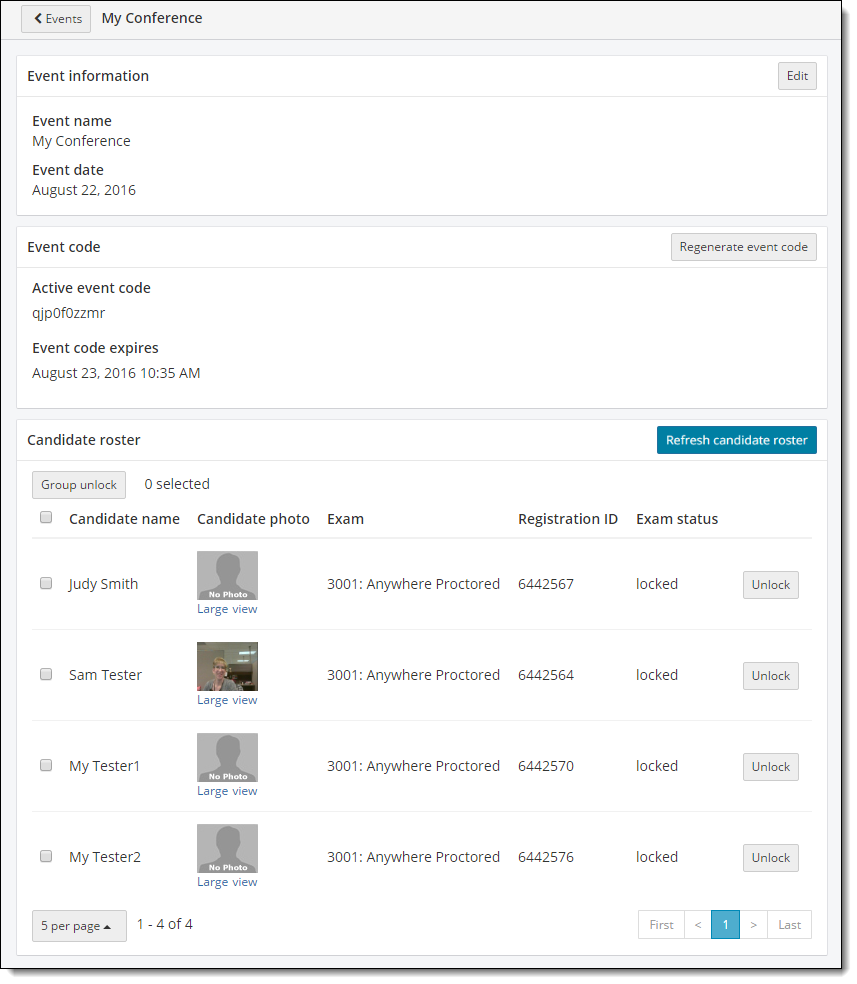Regenerate the event code

pos(743,247)
